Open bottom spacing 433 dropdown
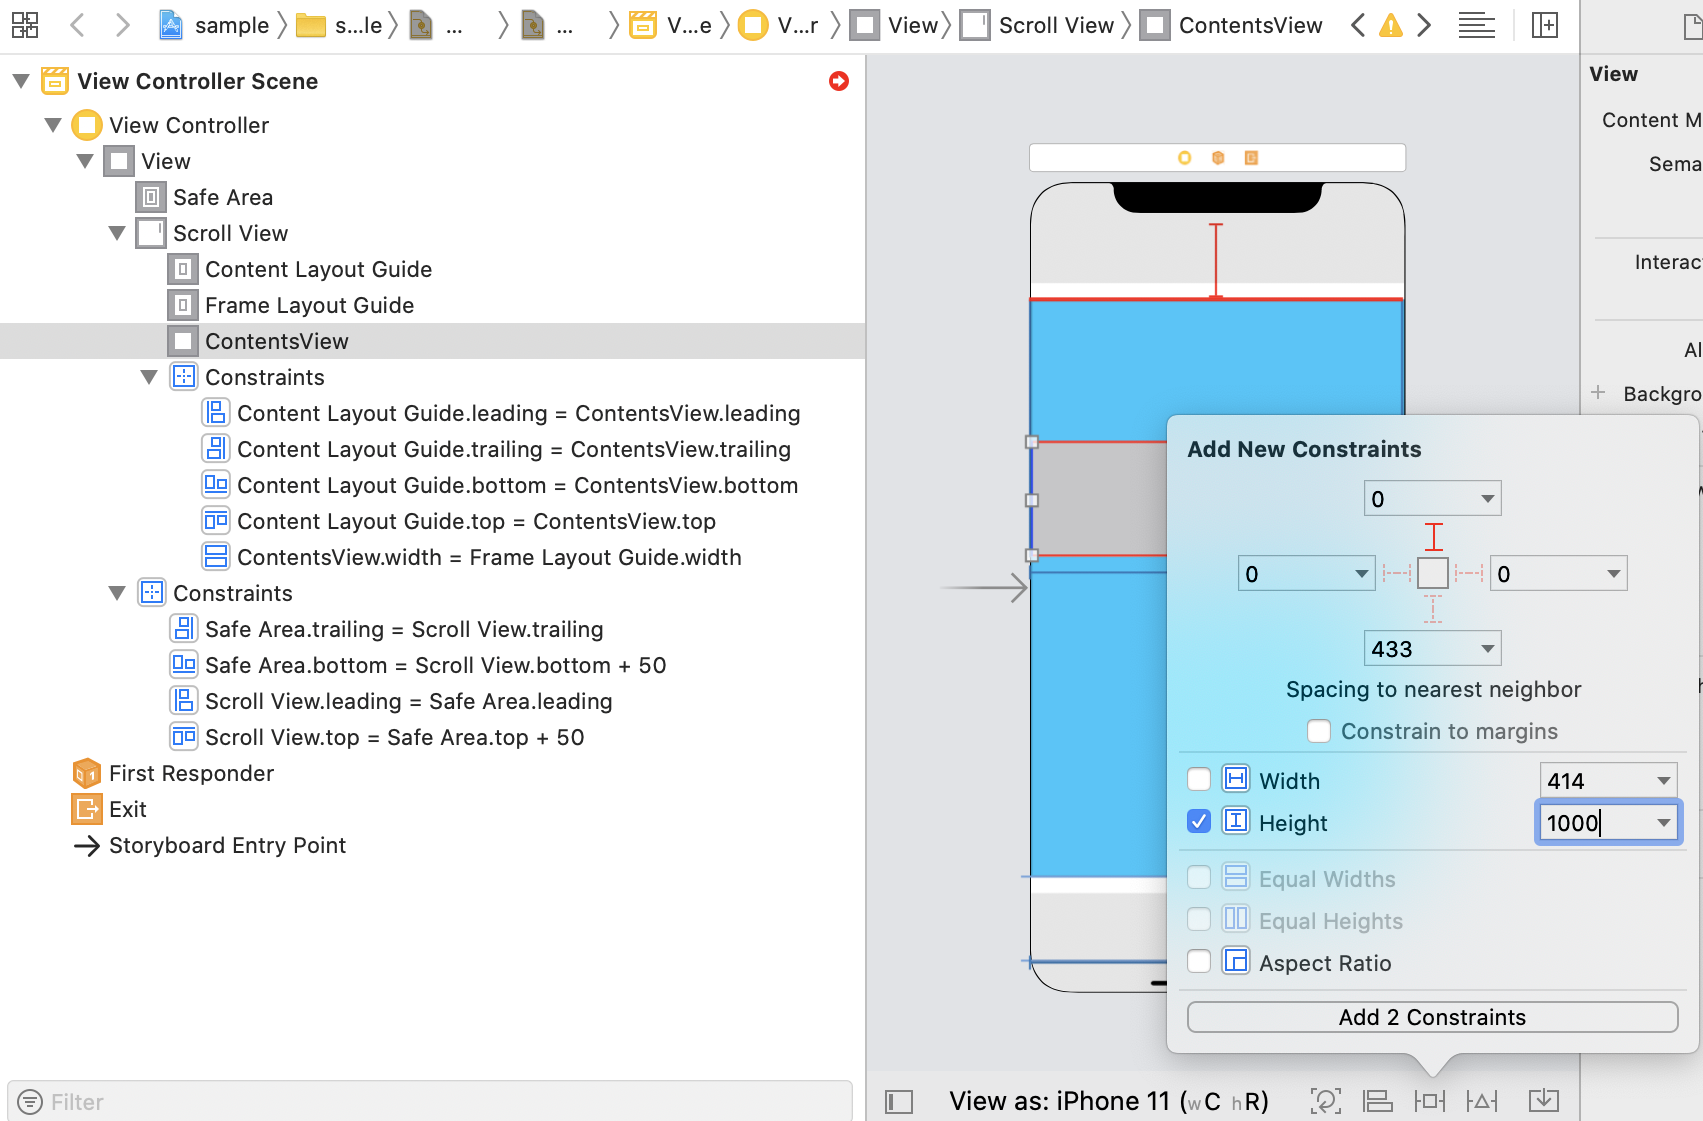 coord(1488,649)
